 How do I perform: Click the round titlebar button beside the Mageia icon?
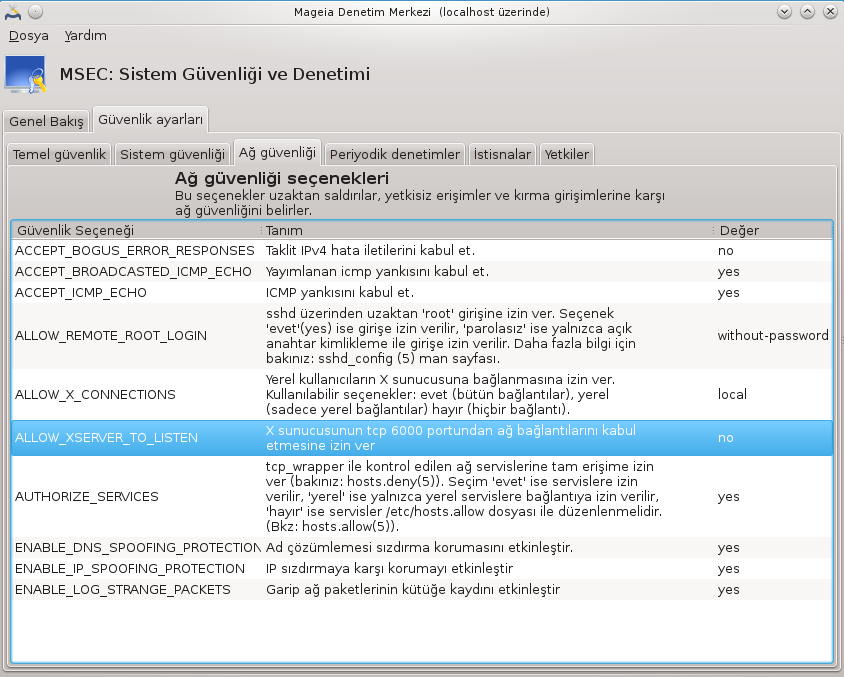tap(35, 12)
